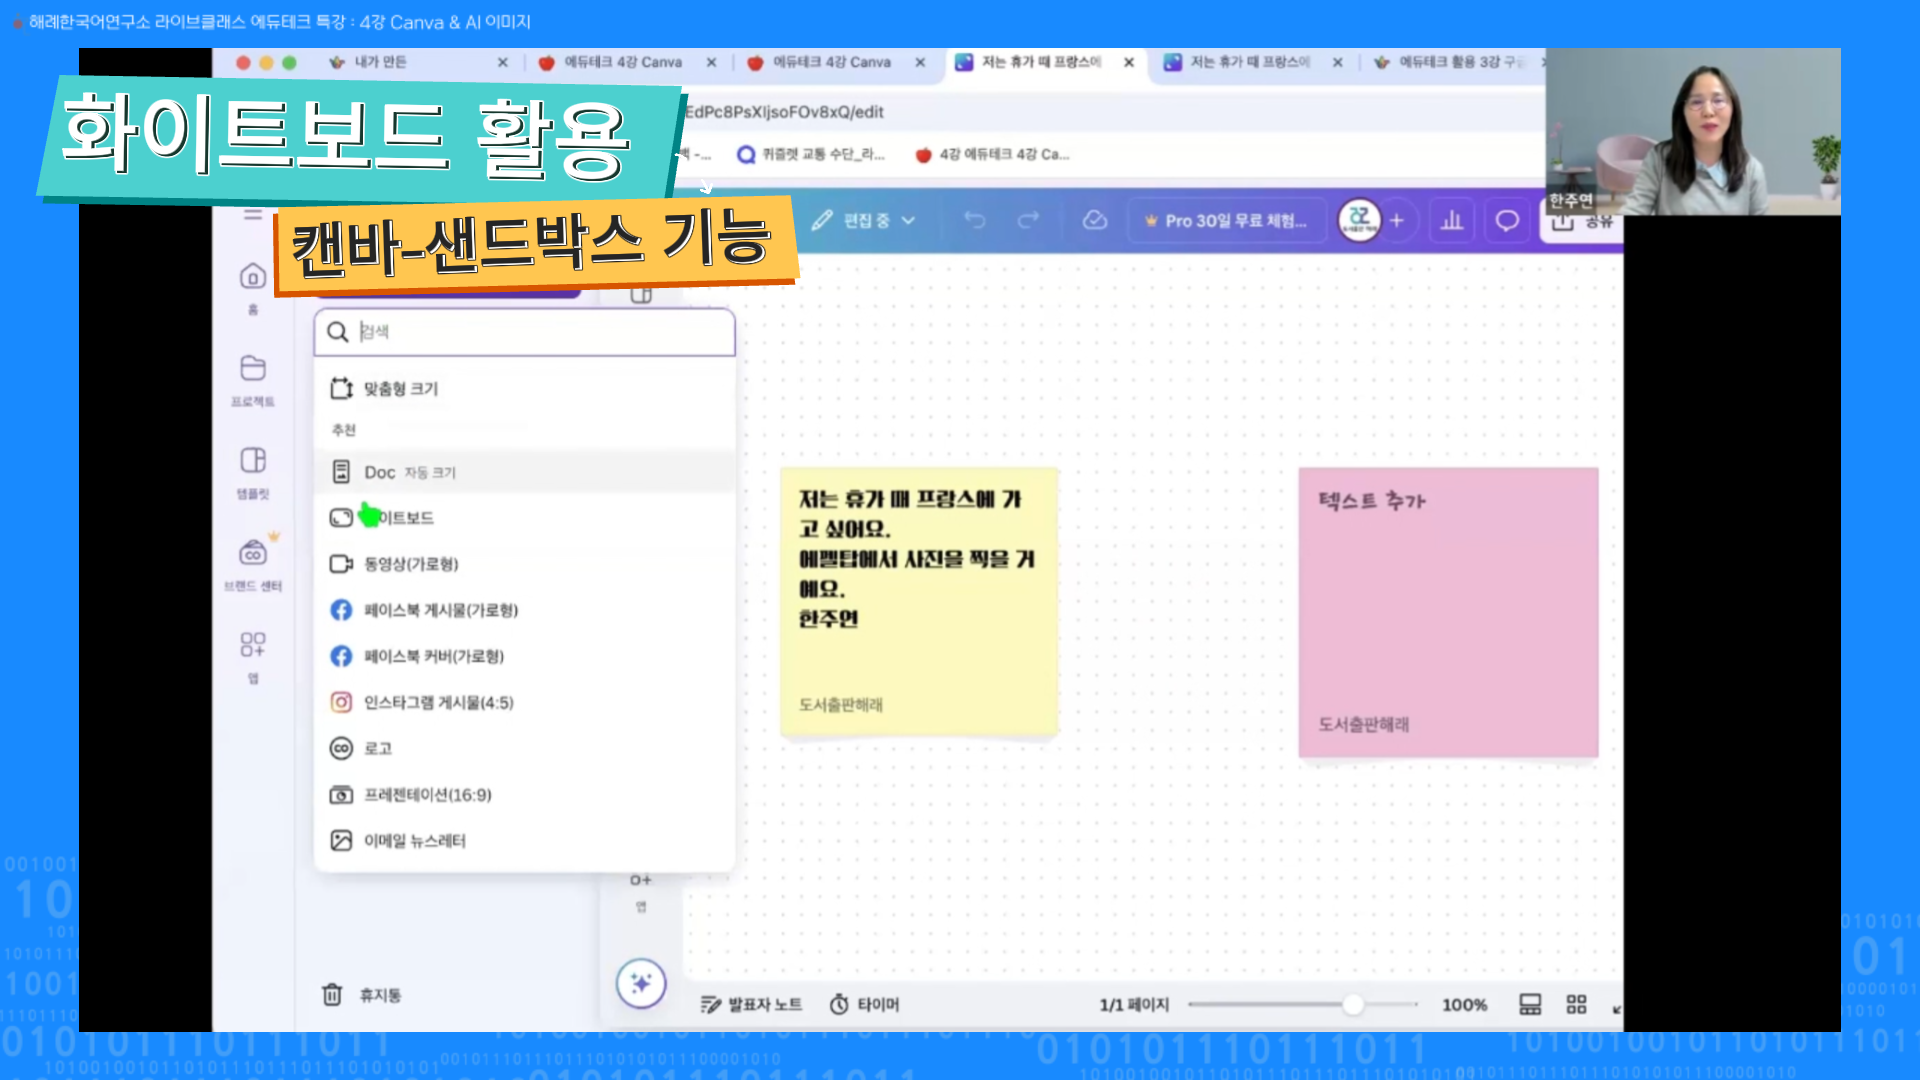This screenshot has height=1080, width=1920.
Task: Select 페이스북 게시물(가로형) option
Action: (525, 610)
